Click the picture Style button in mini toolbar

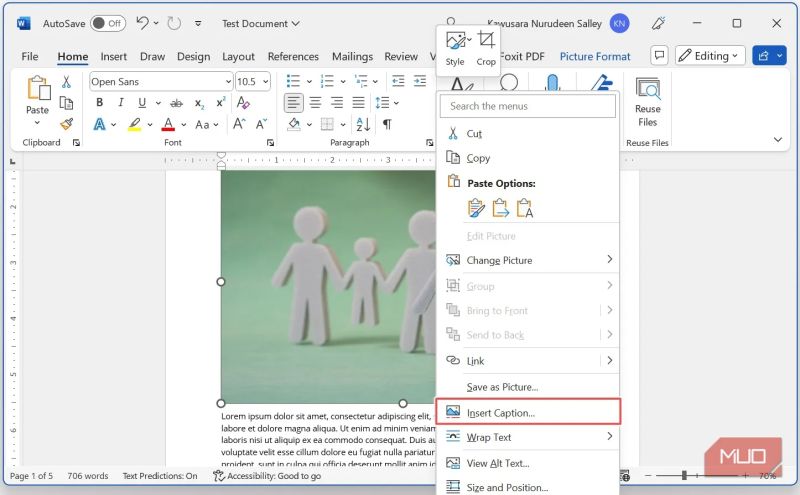(x=455, y=49)
